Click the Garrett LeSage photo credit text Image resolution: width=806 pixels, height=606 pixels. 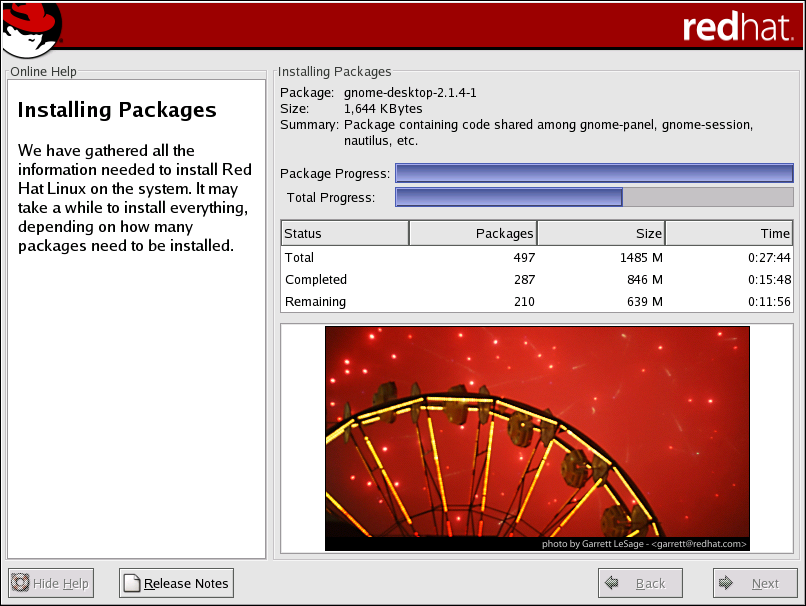point(644,544)
